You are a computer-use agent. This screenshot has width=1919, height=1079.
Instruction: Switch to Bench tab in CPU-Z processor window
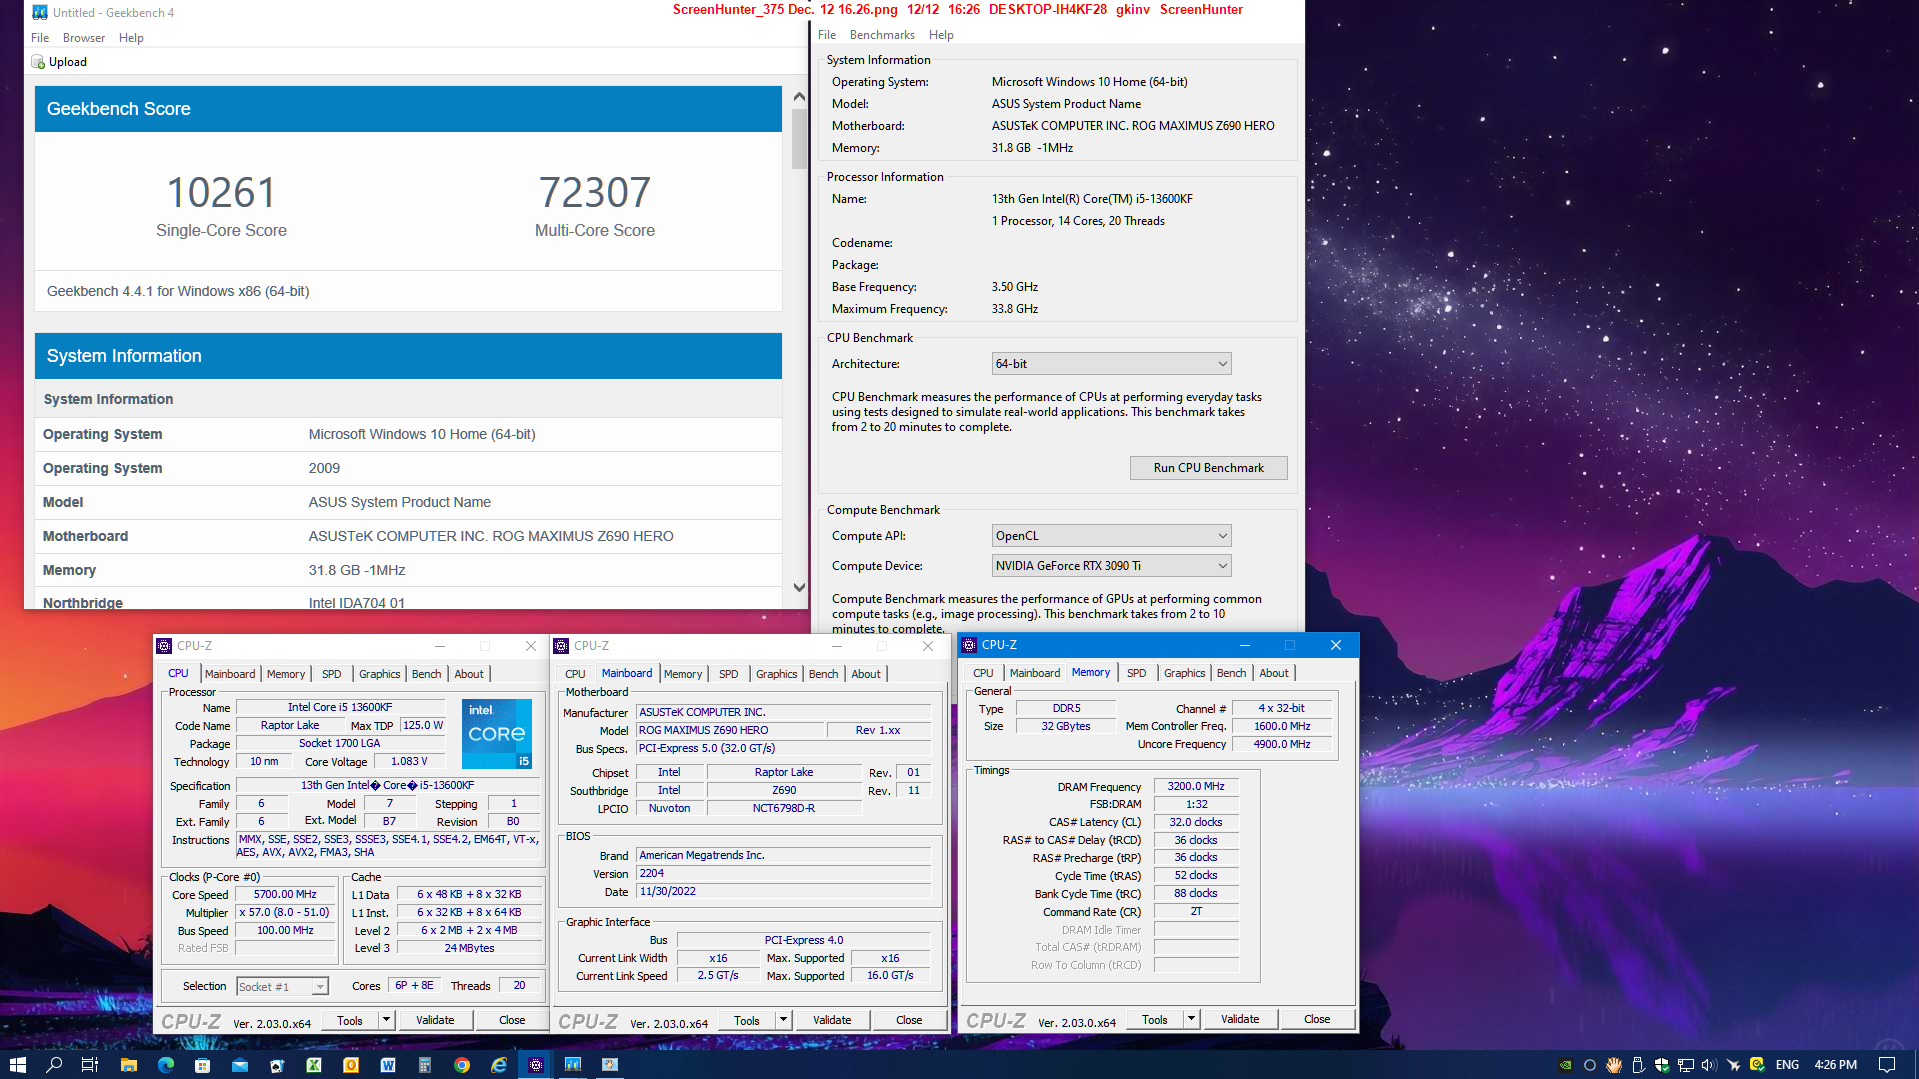427,674
